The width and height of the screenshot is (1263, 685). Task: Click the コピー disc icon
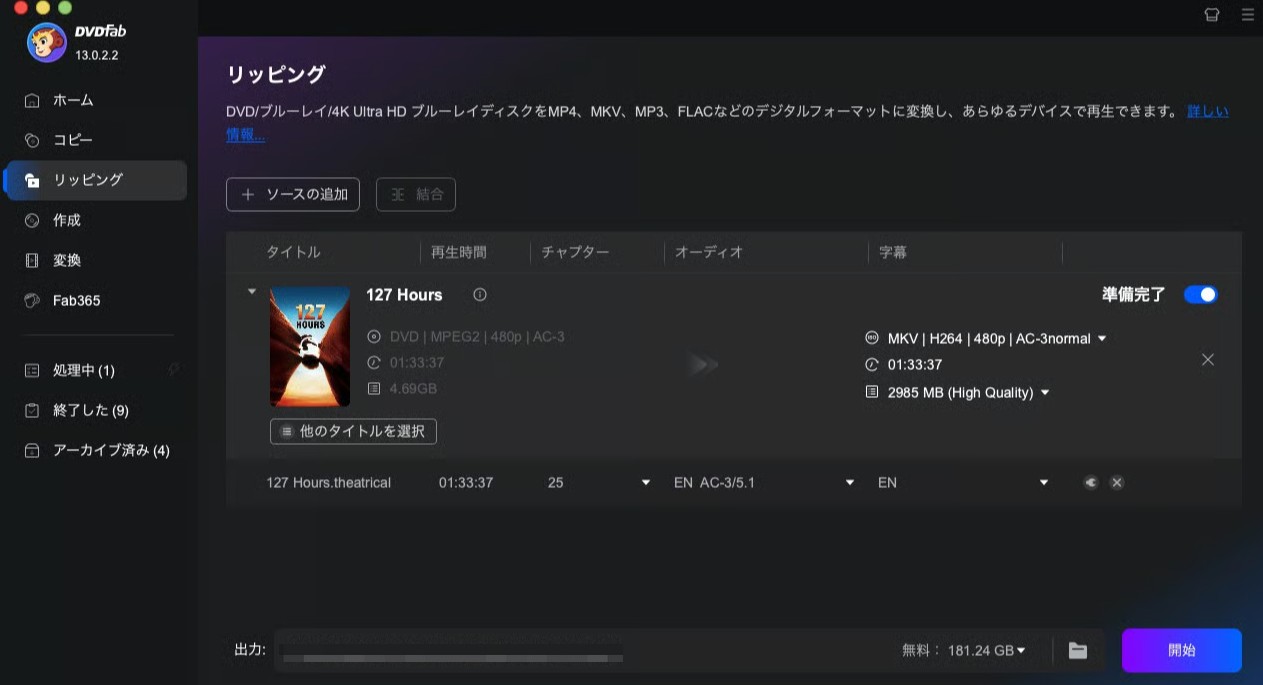coord(32,140)
